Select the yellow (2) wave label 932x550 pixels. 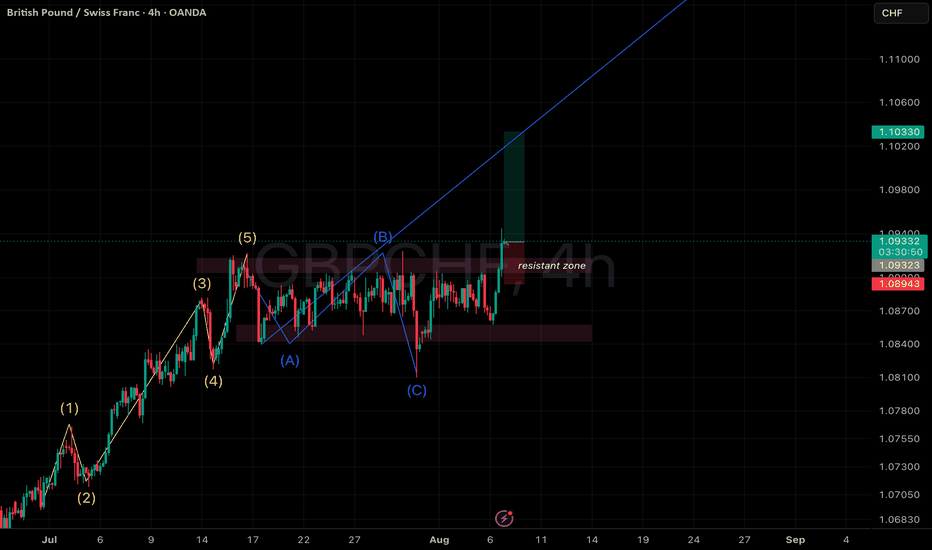(86, 498)
